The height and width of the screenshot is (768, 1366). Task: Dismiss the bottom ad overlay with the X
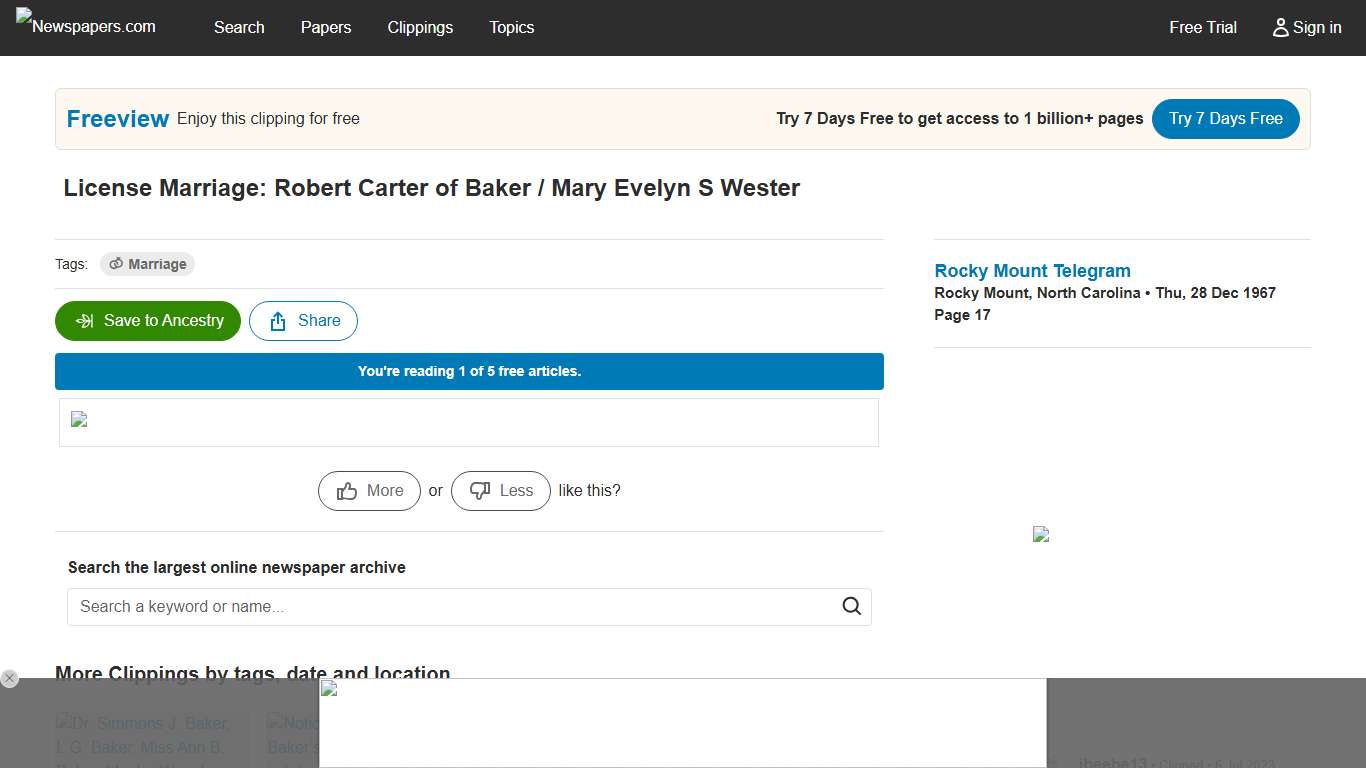[x=10, y=678]
